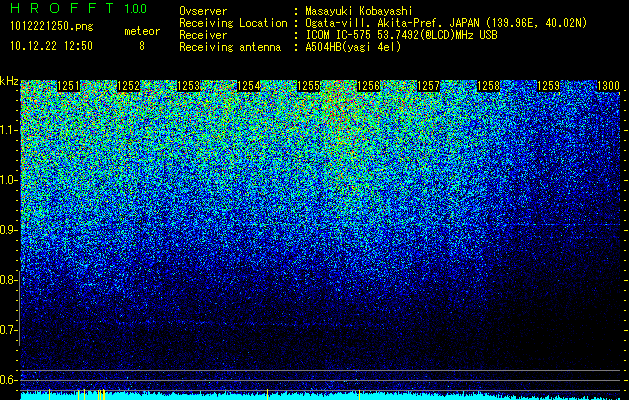Click the 1254 time marker
The width and height of the screenshot is (629, 400).
249,86
